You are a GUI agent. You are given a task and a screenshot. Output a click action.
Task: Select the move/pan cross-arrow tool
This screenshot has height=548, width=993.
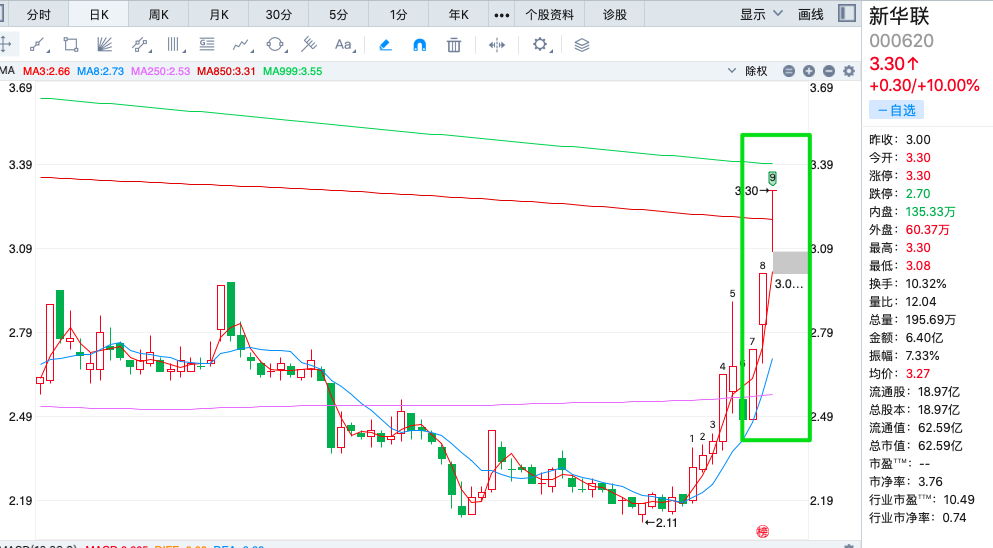(5, 44)
